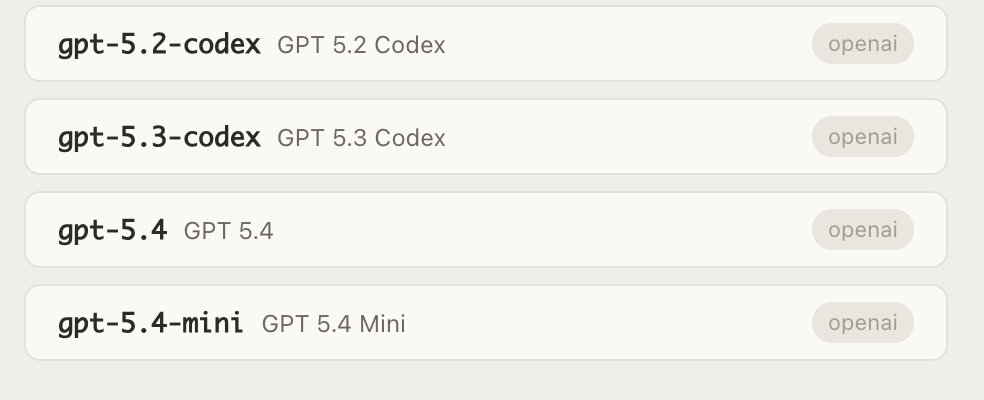
Task: Click the bold gpt-5.3-codex identifier text
Action: [x=159, y=138]
